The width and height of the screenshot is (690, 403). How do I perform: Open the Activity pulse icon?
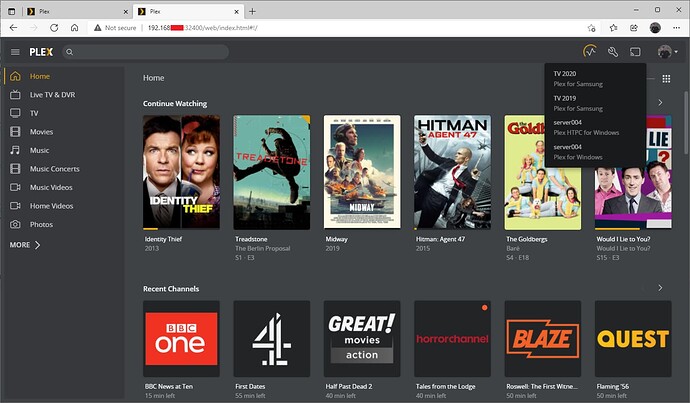(x=590, y=51)
